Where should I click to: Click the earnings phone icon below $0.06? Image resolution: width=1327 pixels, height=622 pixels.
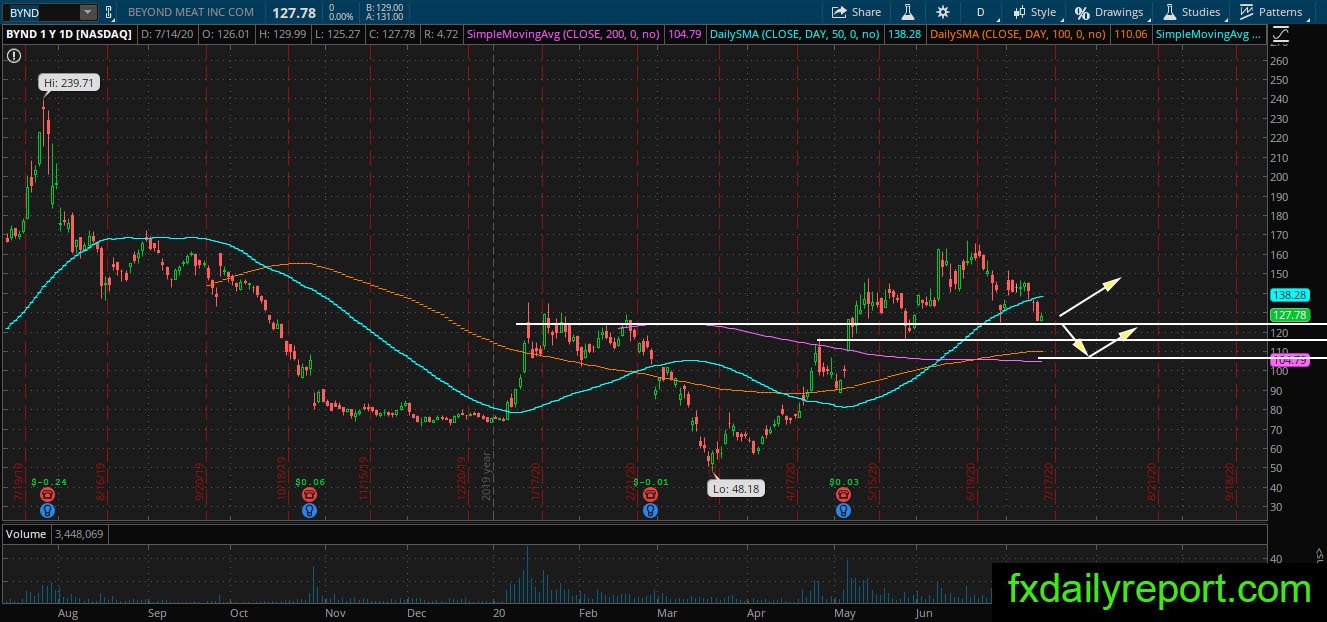coord(309,495)
